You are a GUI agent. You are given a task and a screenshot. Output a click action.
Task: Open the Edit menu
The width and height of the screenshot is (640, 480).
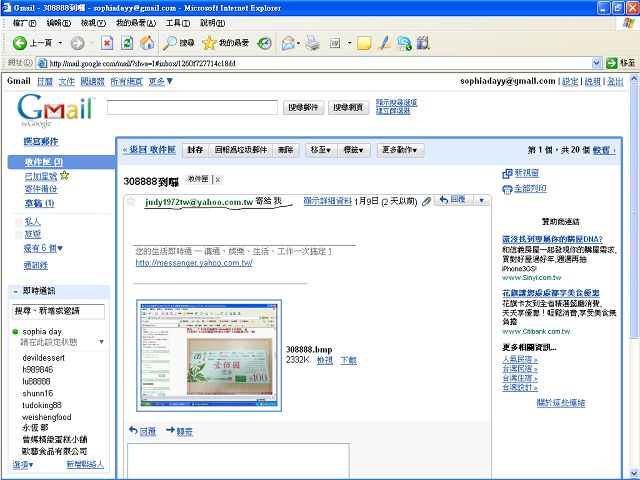[58, 23]
